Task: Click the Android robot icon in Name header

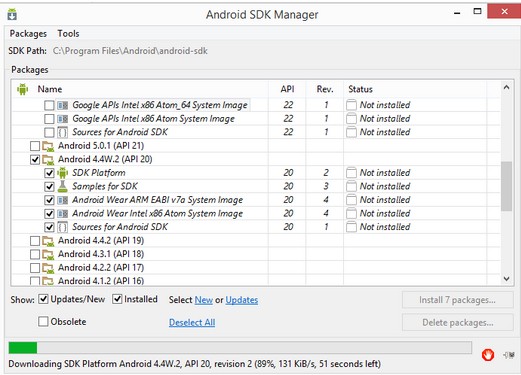Action: [22, 89]
